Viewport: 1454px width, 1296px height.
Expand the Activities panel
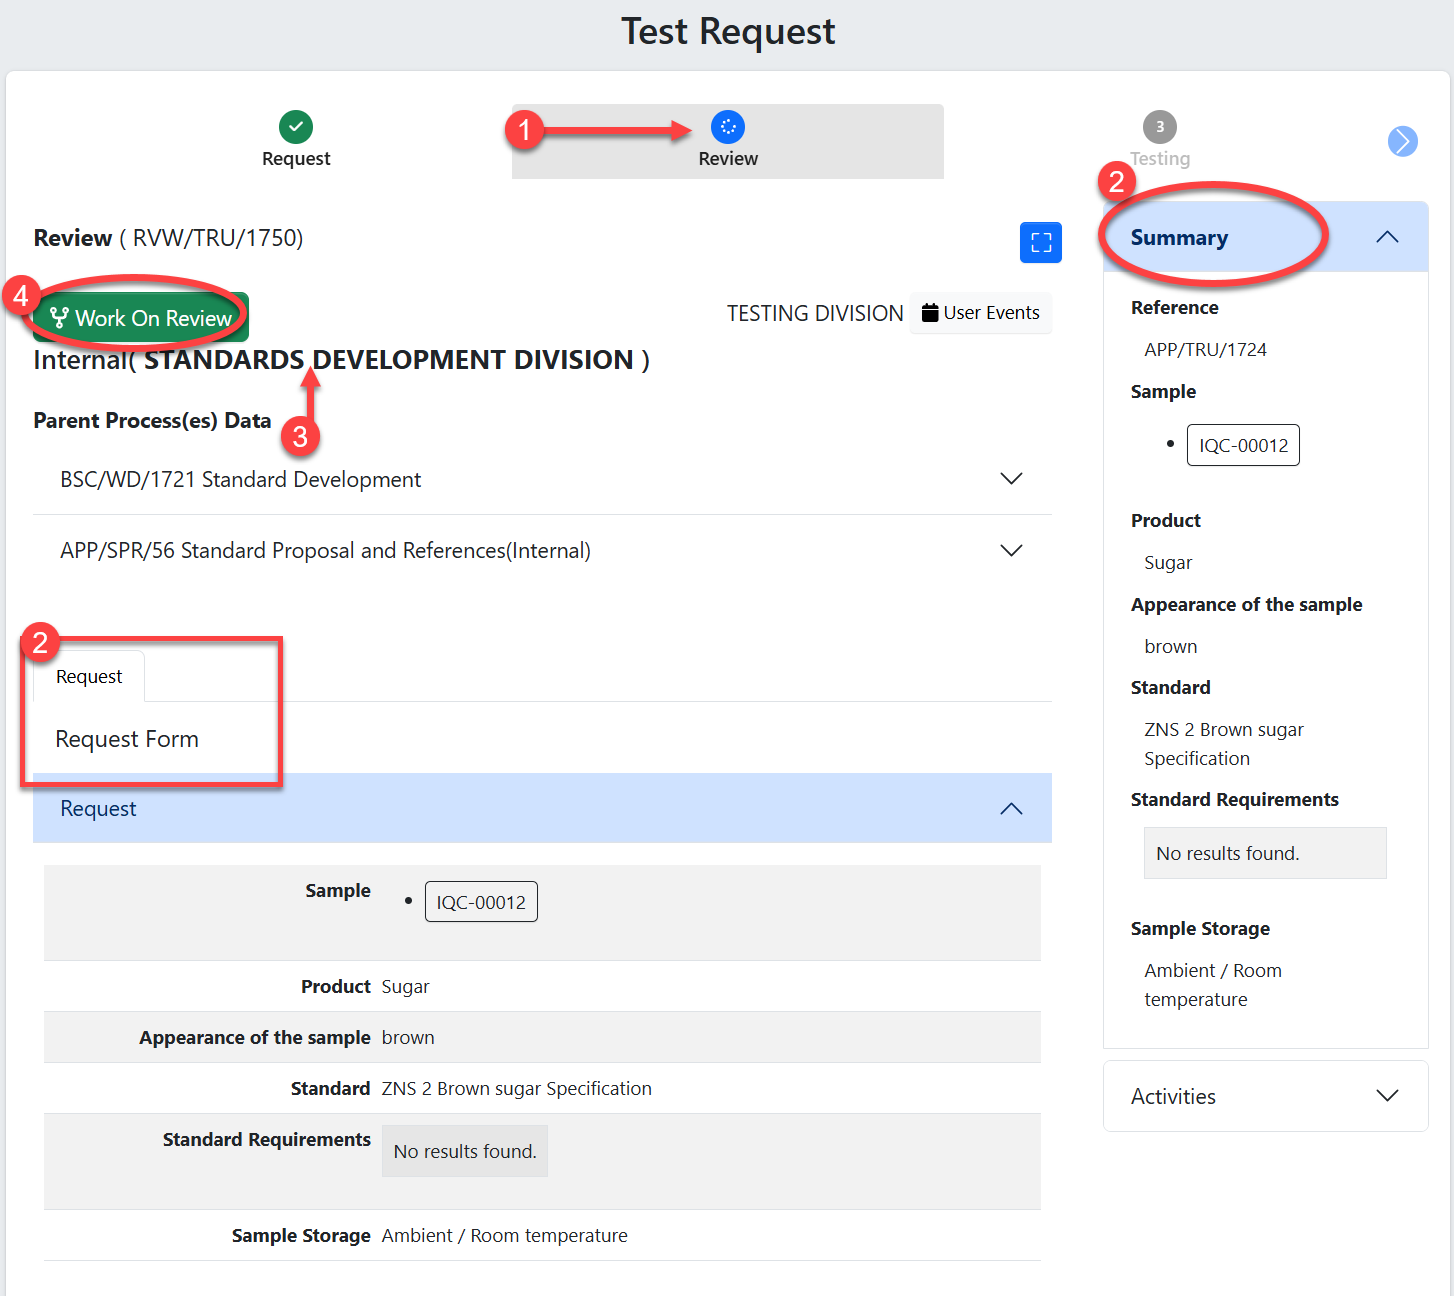click(1386, 1096)
